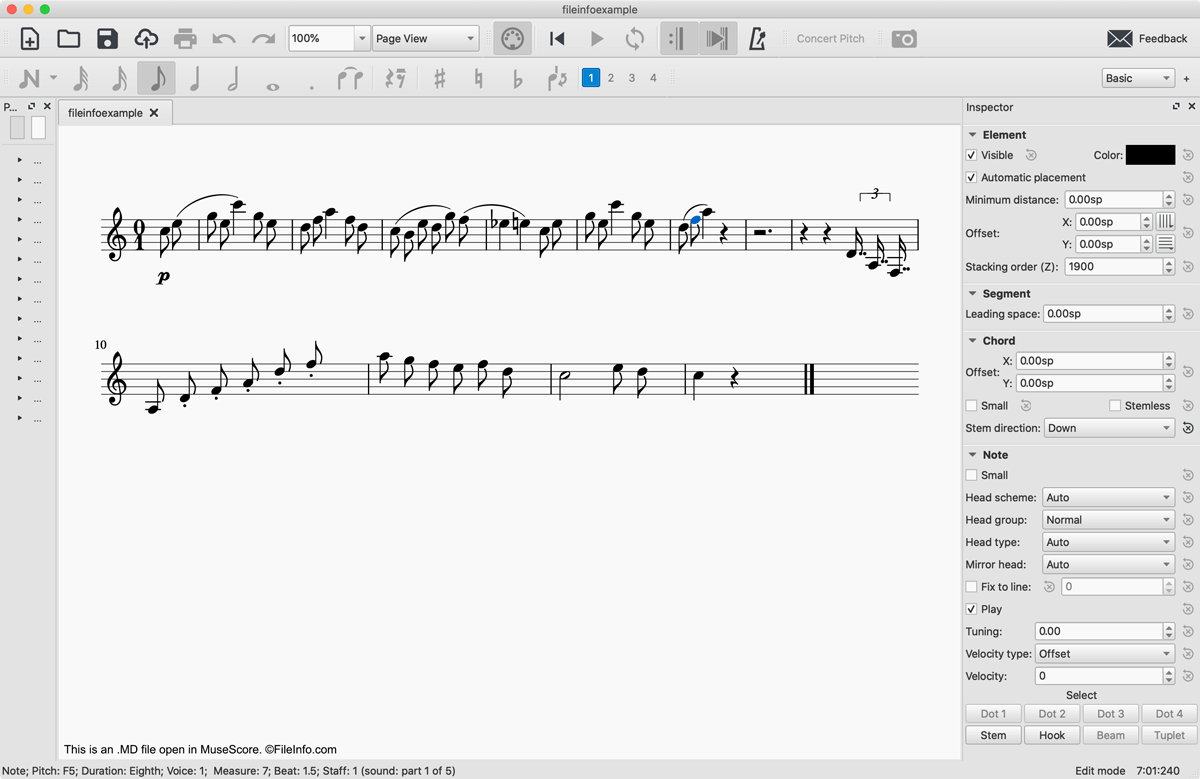Click the Print icon in toolbar
The width and height of the screenshot is (1200, 779).
point(185,39)
